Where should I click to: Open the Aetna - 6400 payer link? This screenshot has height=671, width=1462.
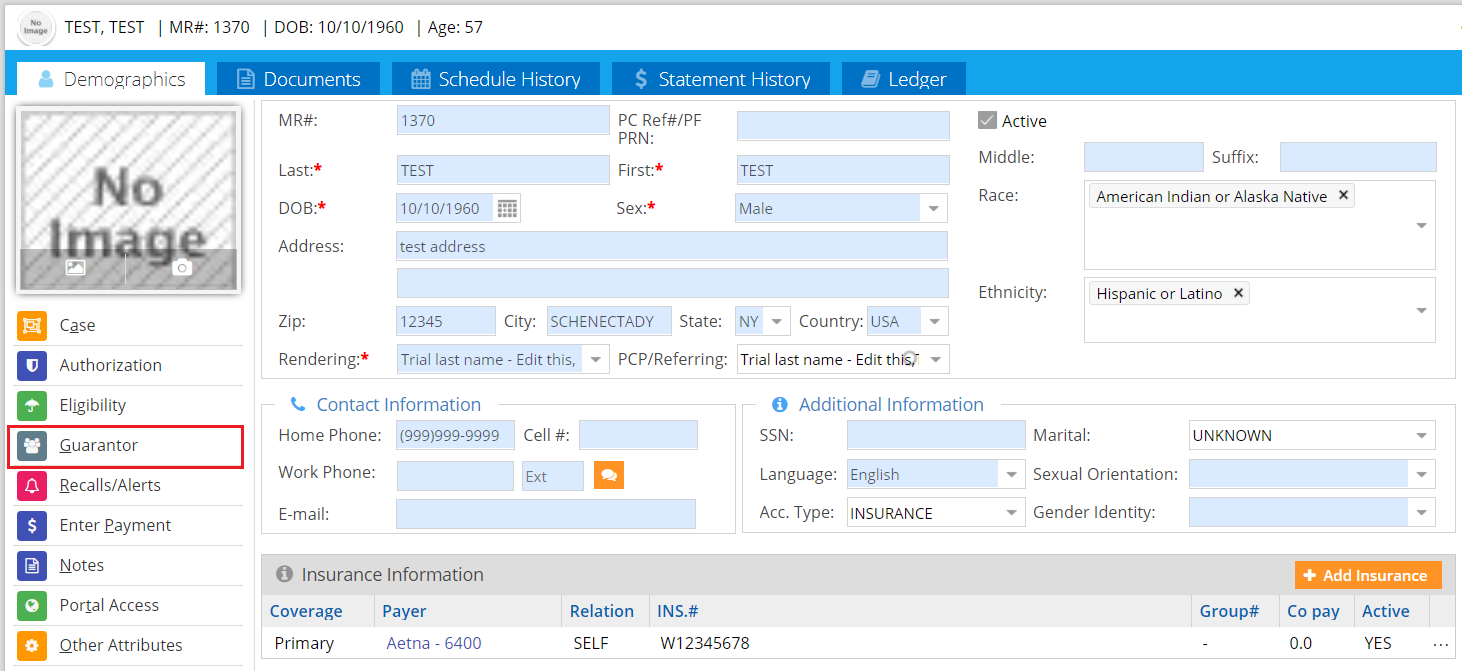pyautogui.click(x=434, y=643)
